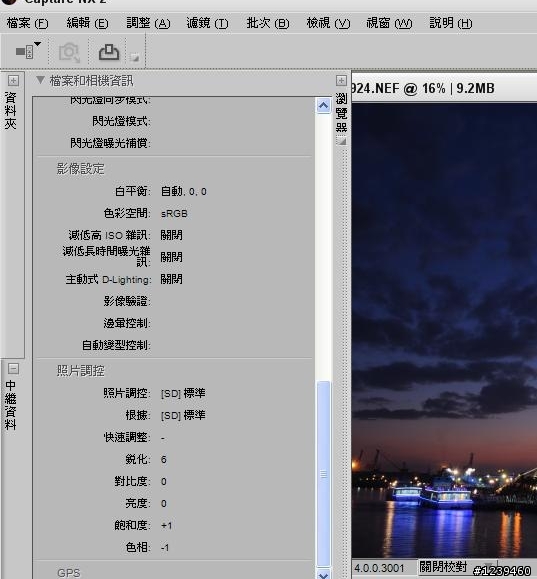Viewport: 537px width, 579px height.
Task: Open the 編輯 (E) menu
Action: pyautogui.click(x=88, y=23)
